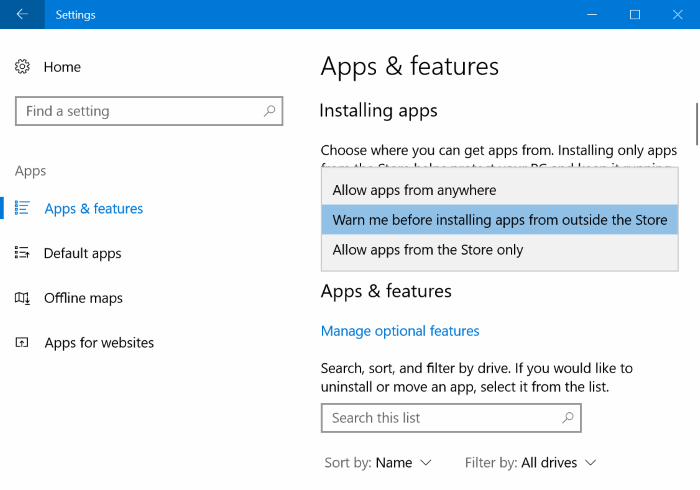Pick Allow apps from the Store only
The image size is (700, 490).
point(500,249)
